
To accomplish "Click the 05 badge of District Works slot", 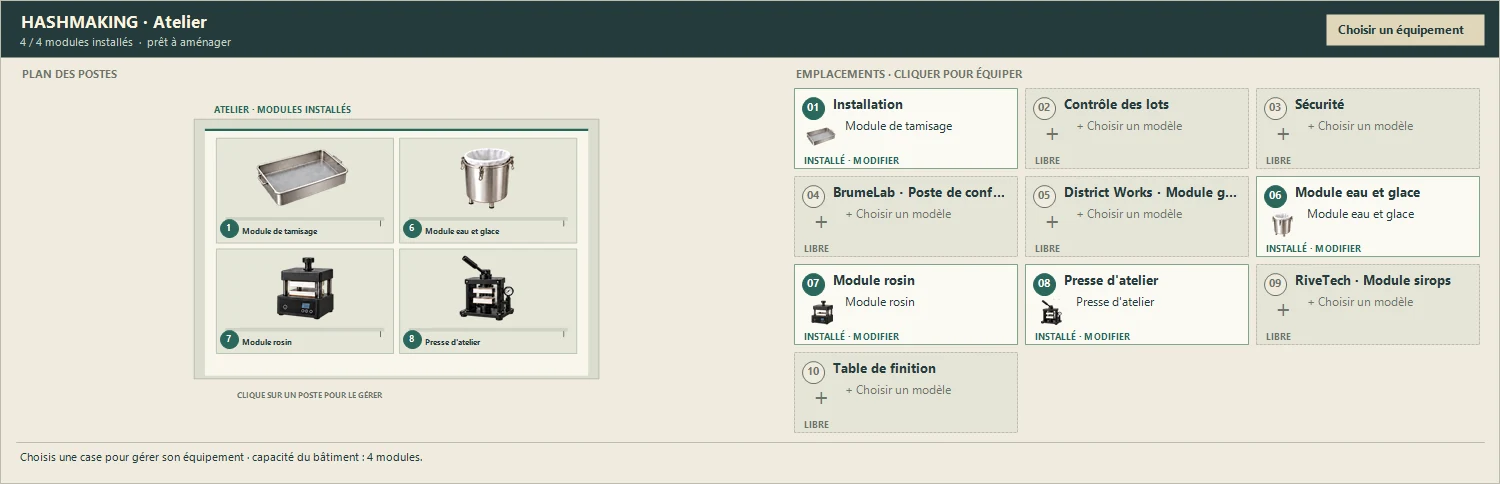I will [x=1044, y=195].
